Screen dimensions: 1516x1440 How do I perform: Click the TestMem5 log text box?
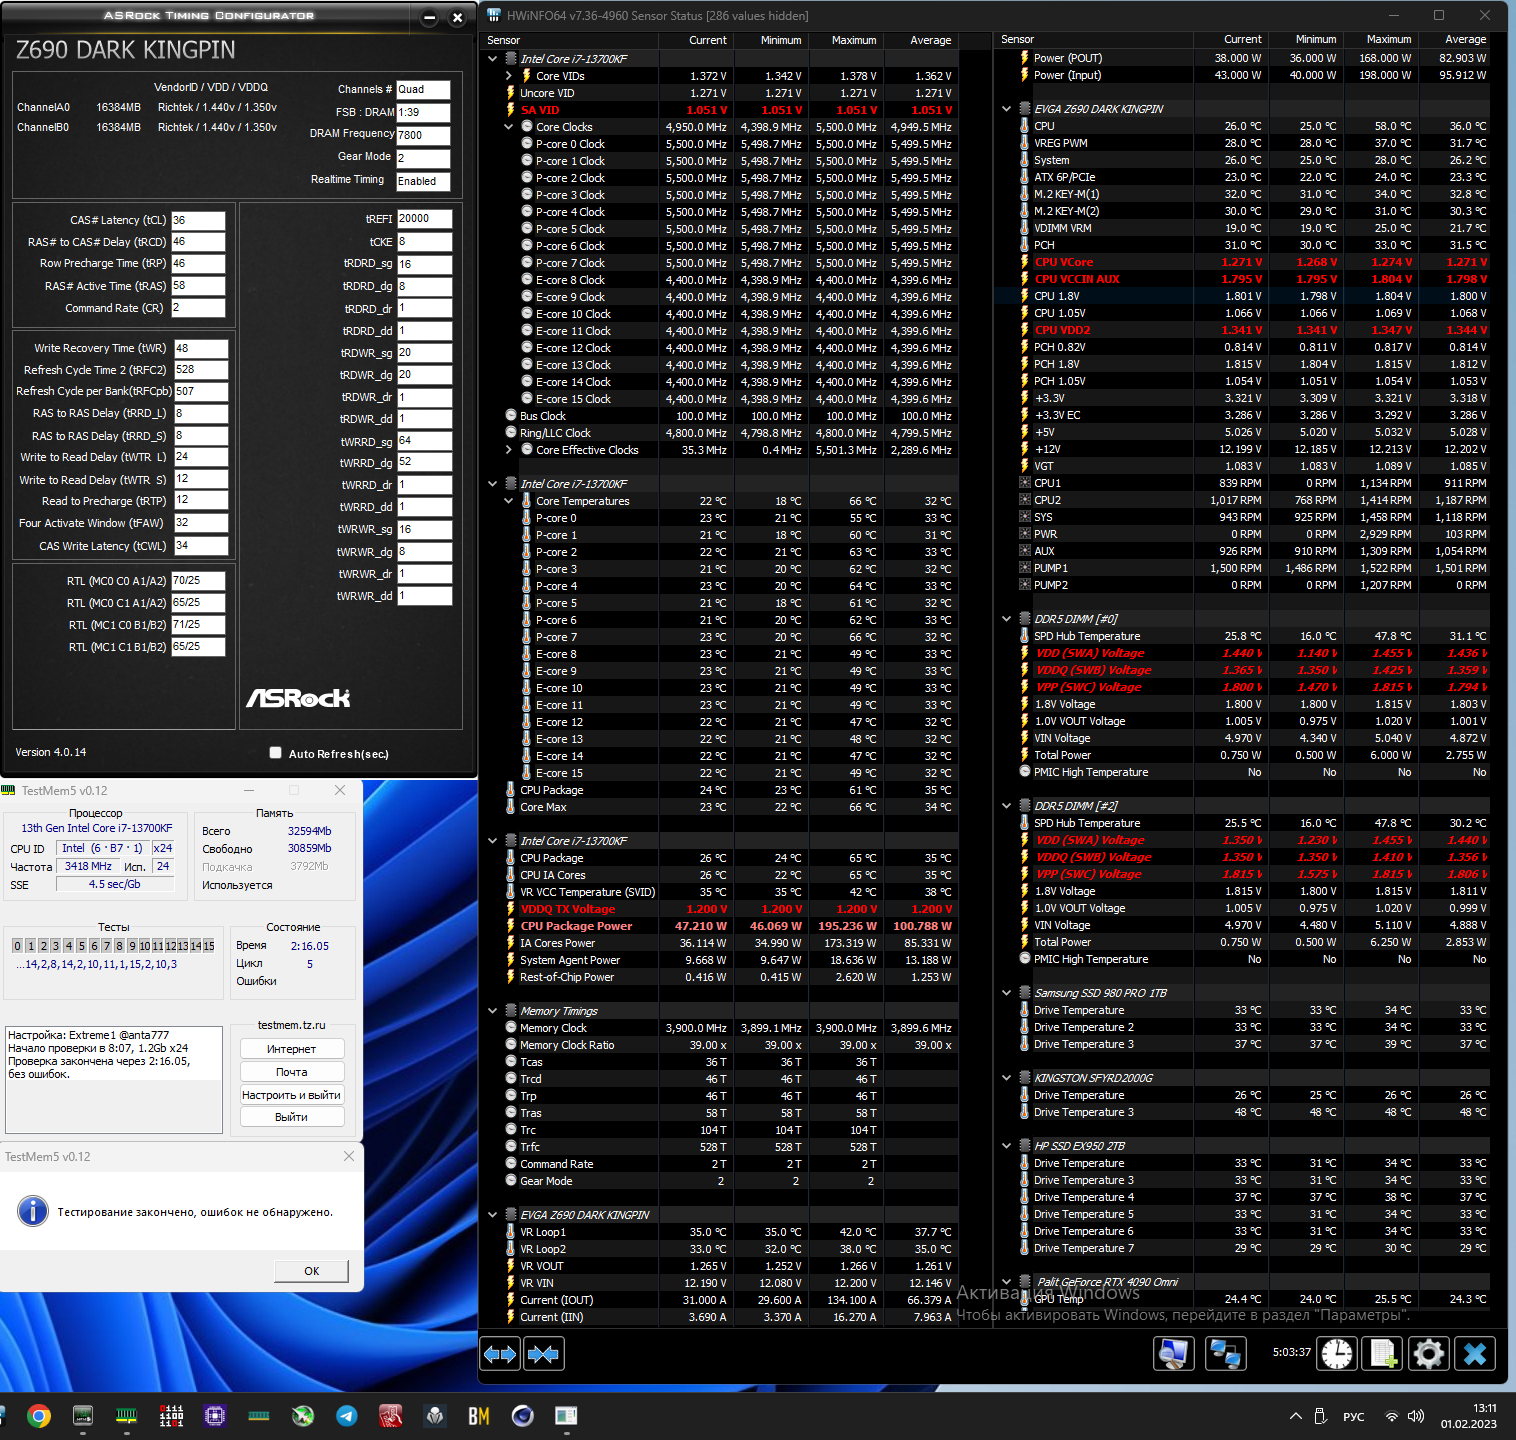click(x=114, y=1080)
